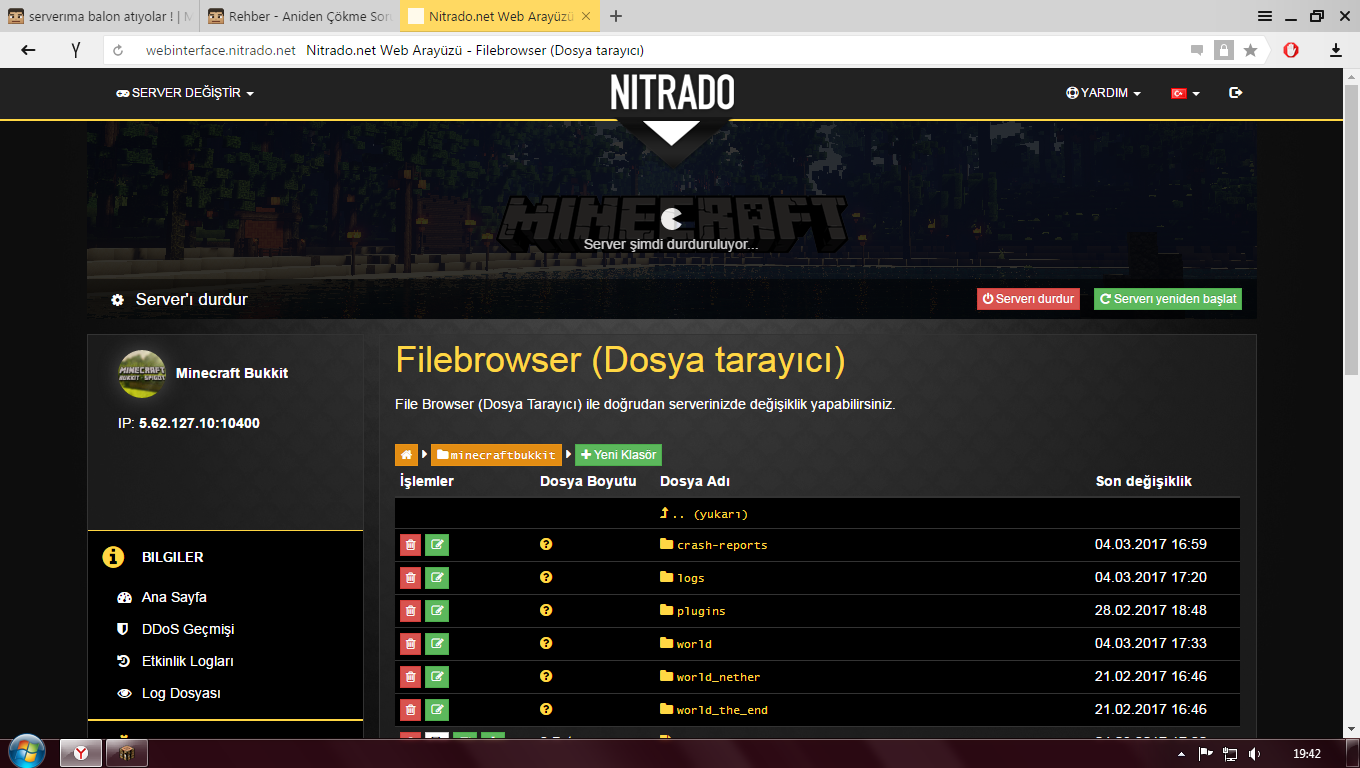Open the SERVER DEĞİŞTİR dropdown
Image resolution: width=1360 pixels, height=768 pixels.
coord(185,93)
